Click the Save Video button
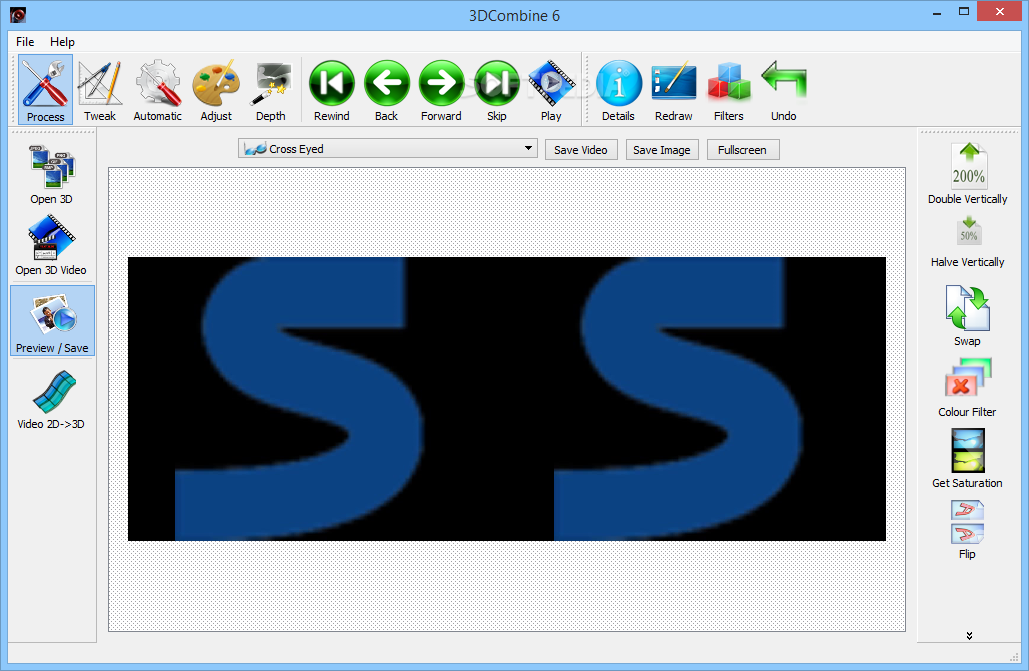 (581, 150)
